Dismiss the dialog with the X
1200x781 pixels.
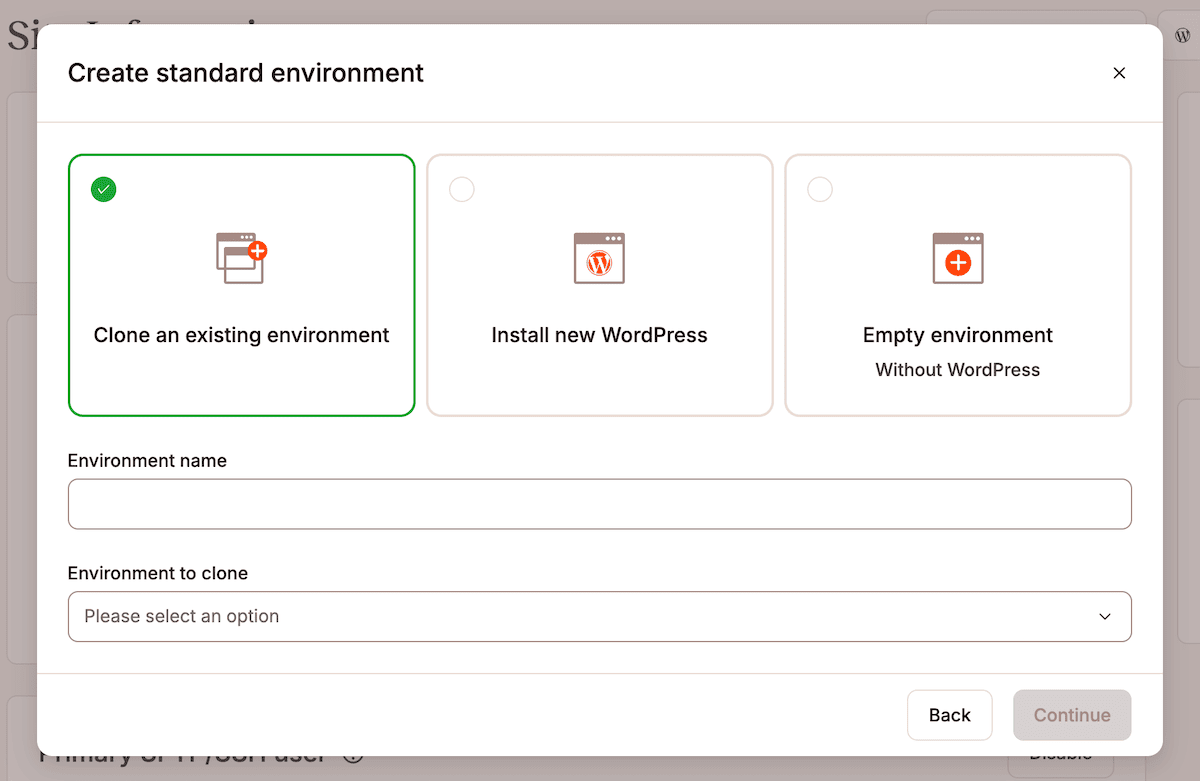tap(1119, 73)
